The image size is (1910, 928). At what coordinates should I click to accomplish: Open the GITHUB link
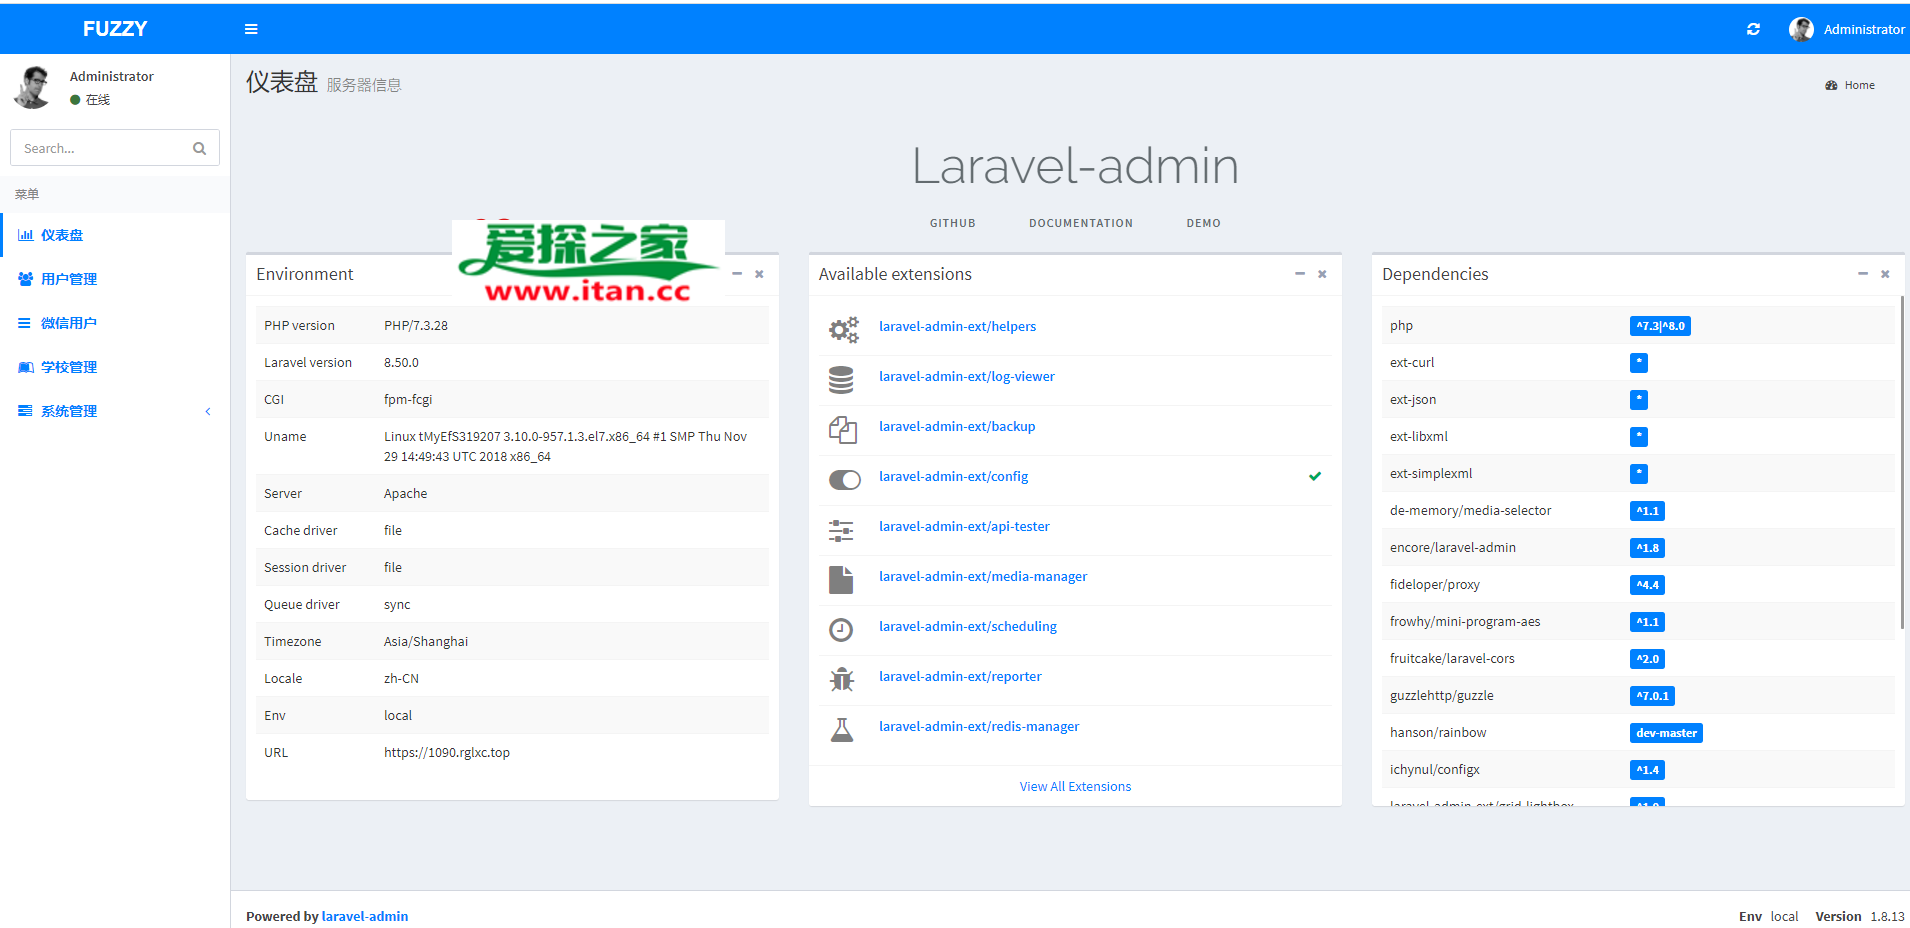tap(952, 223)
